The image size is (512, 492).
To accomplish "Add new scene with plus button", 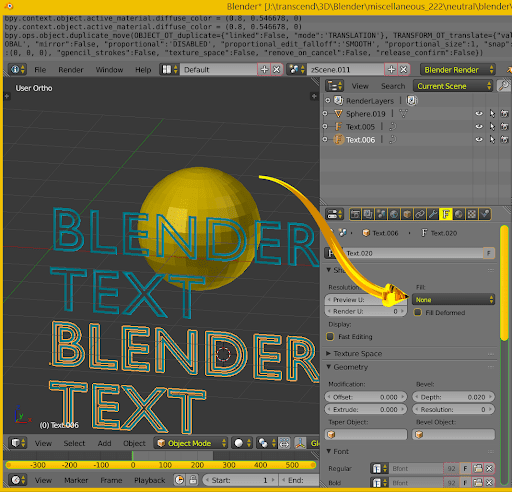I will pyautogui.click(x=391, y=70).
